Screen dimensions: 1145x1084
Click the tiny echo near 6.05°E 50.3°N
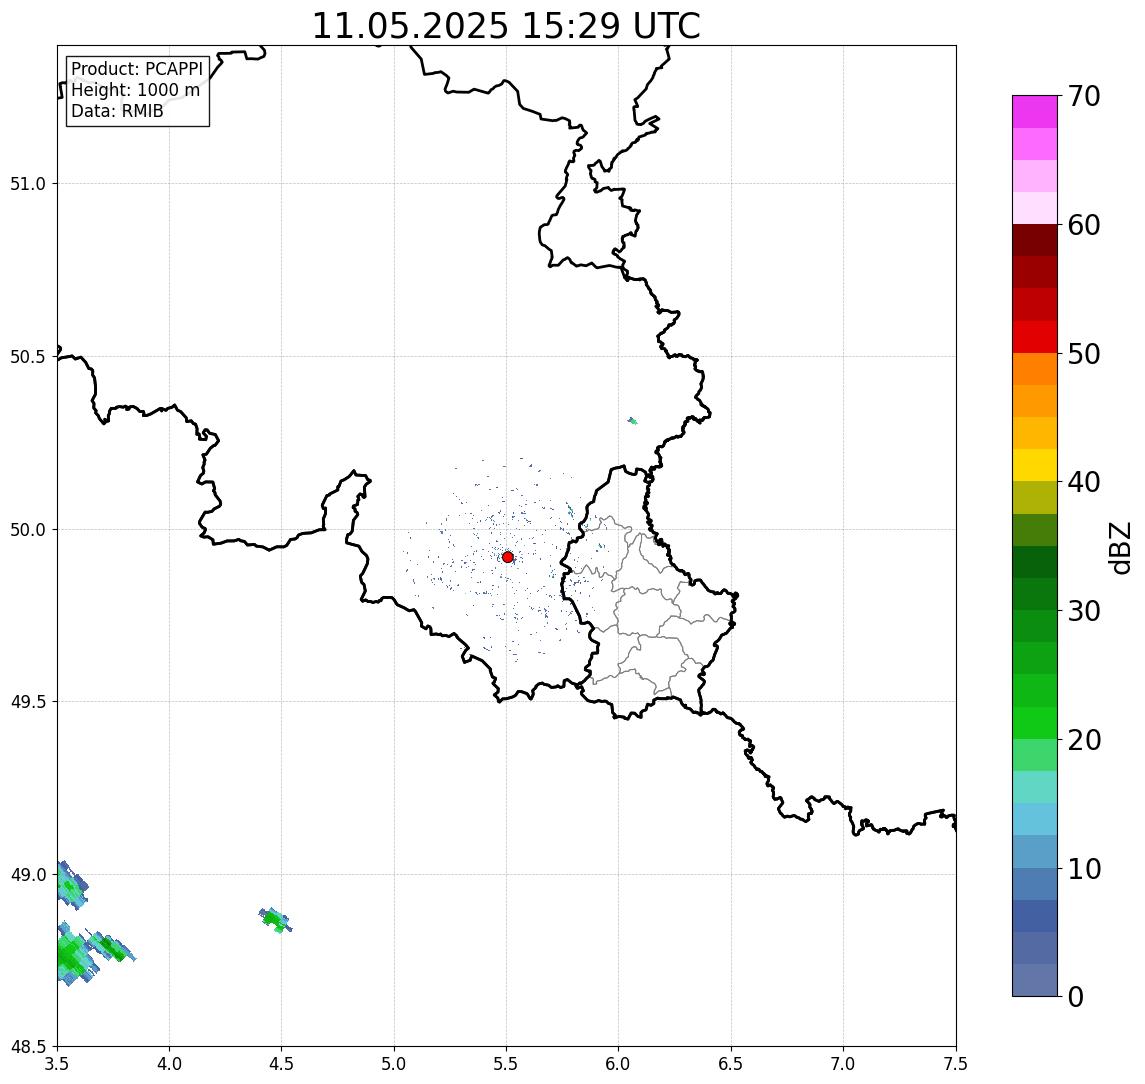coord(632,421)
